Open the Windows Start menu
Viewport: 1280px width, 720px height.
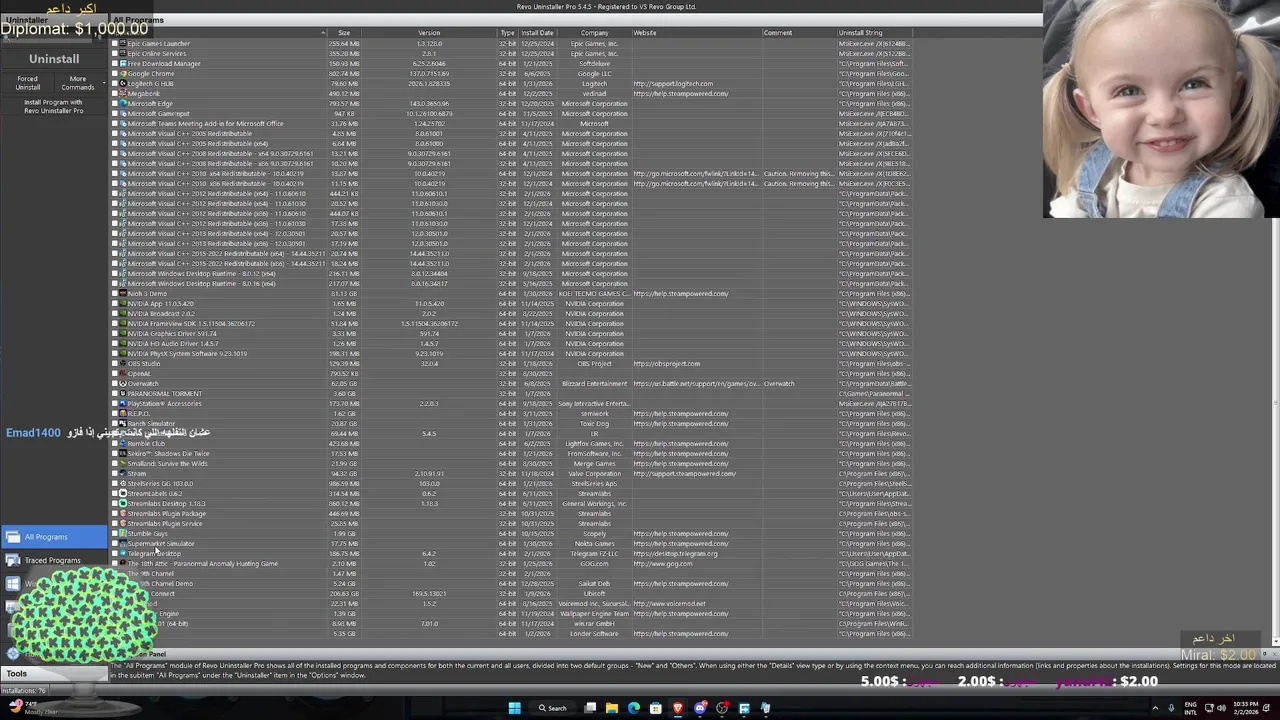(x=514, y=708)
